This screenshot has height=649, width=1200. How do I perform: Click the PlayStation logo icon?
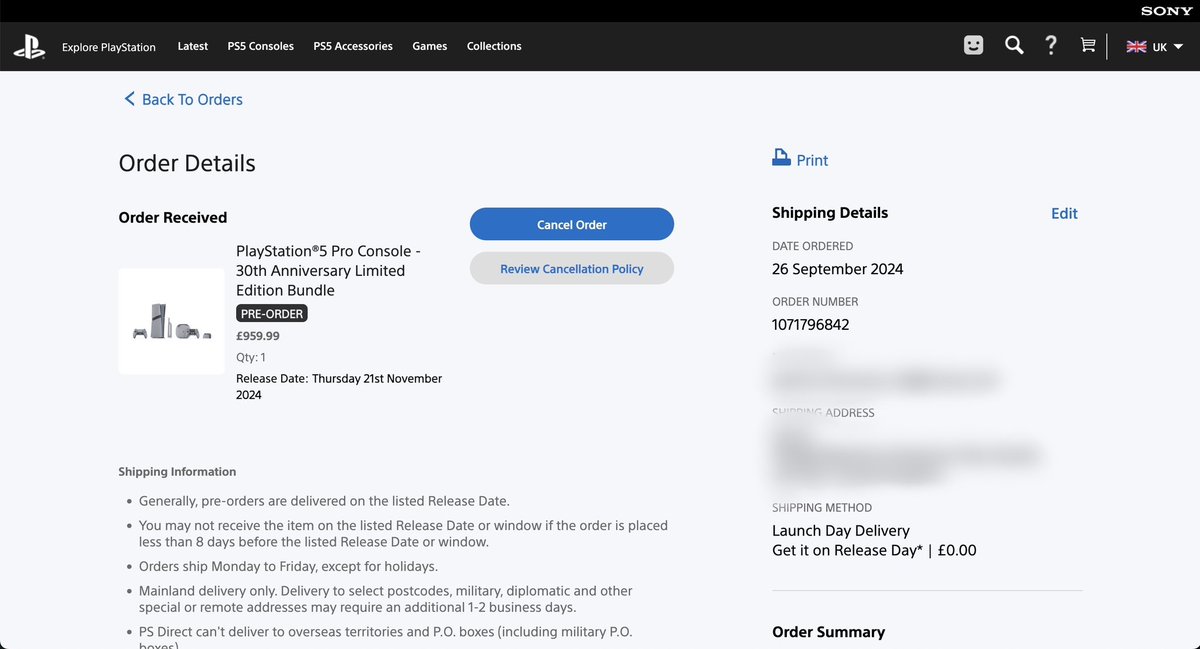coord(29,46)
